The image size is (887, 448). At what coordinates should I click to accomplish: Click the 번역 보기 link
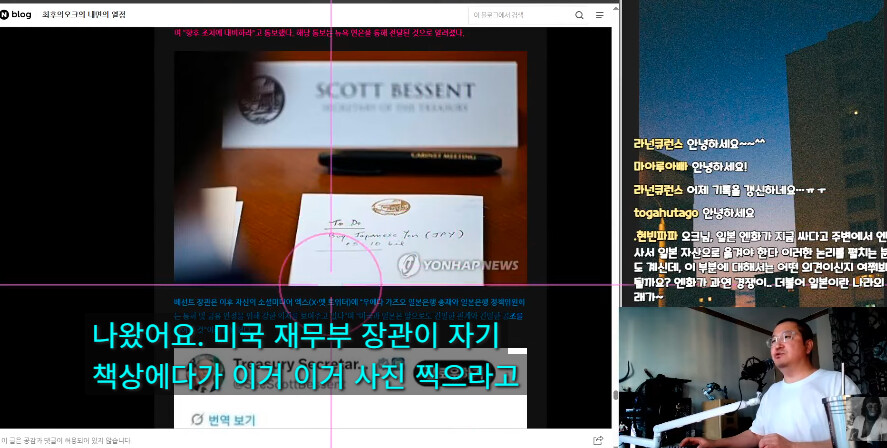[x=231, y=420]
